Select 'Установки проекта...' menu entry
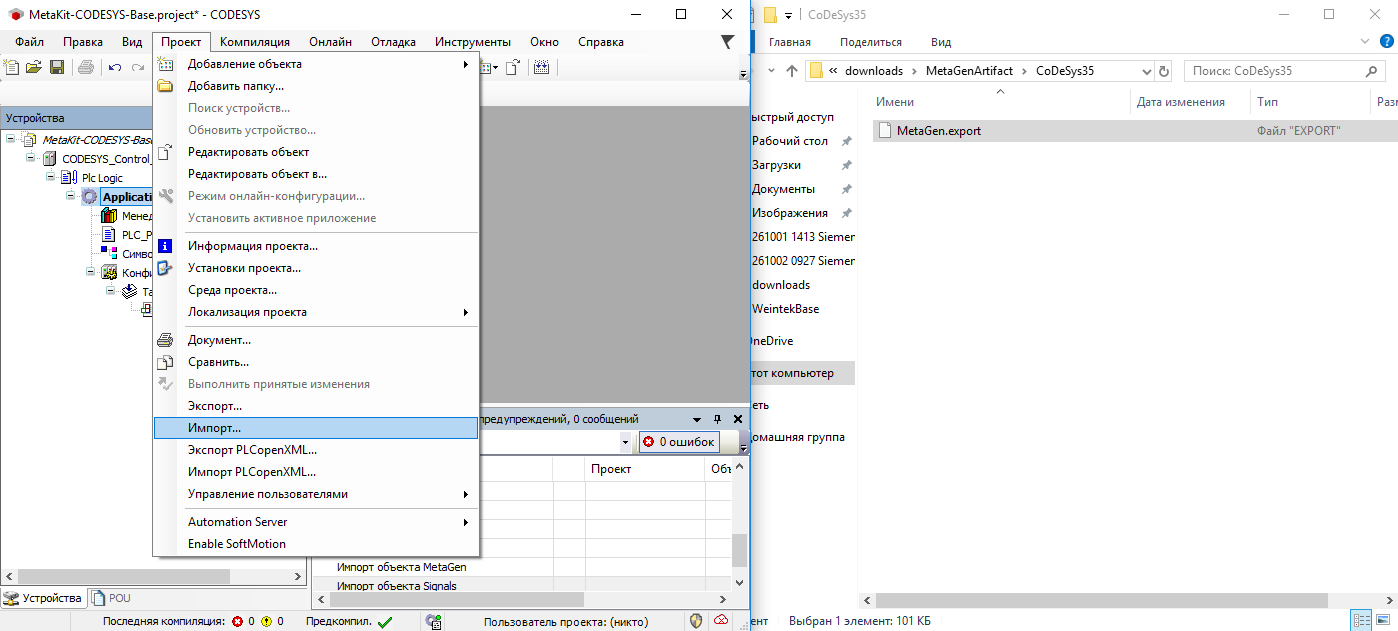The image size is (1398, 631). coord(316,268)
